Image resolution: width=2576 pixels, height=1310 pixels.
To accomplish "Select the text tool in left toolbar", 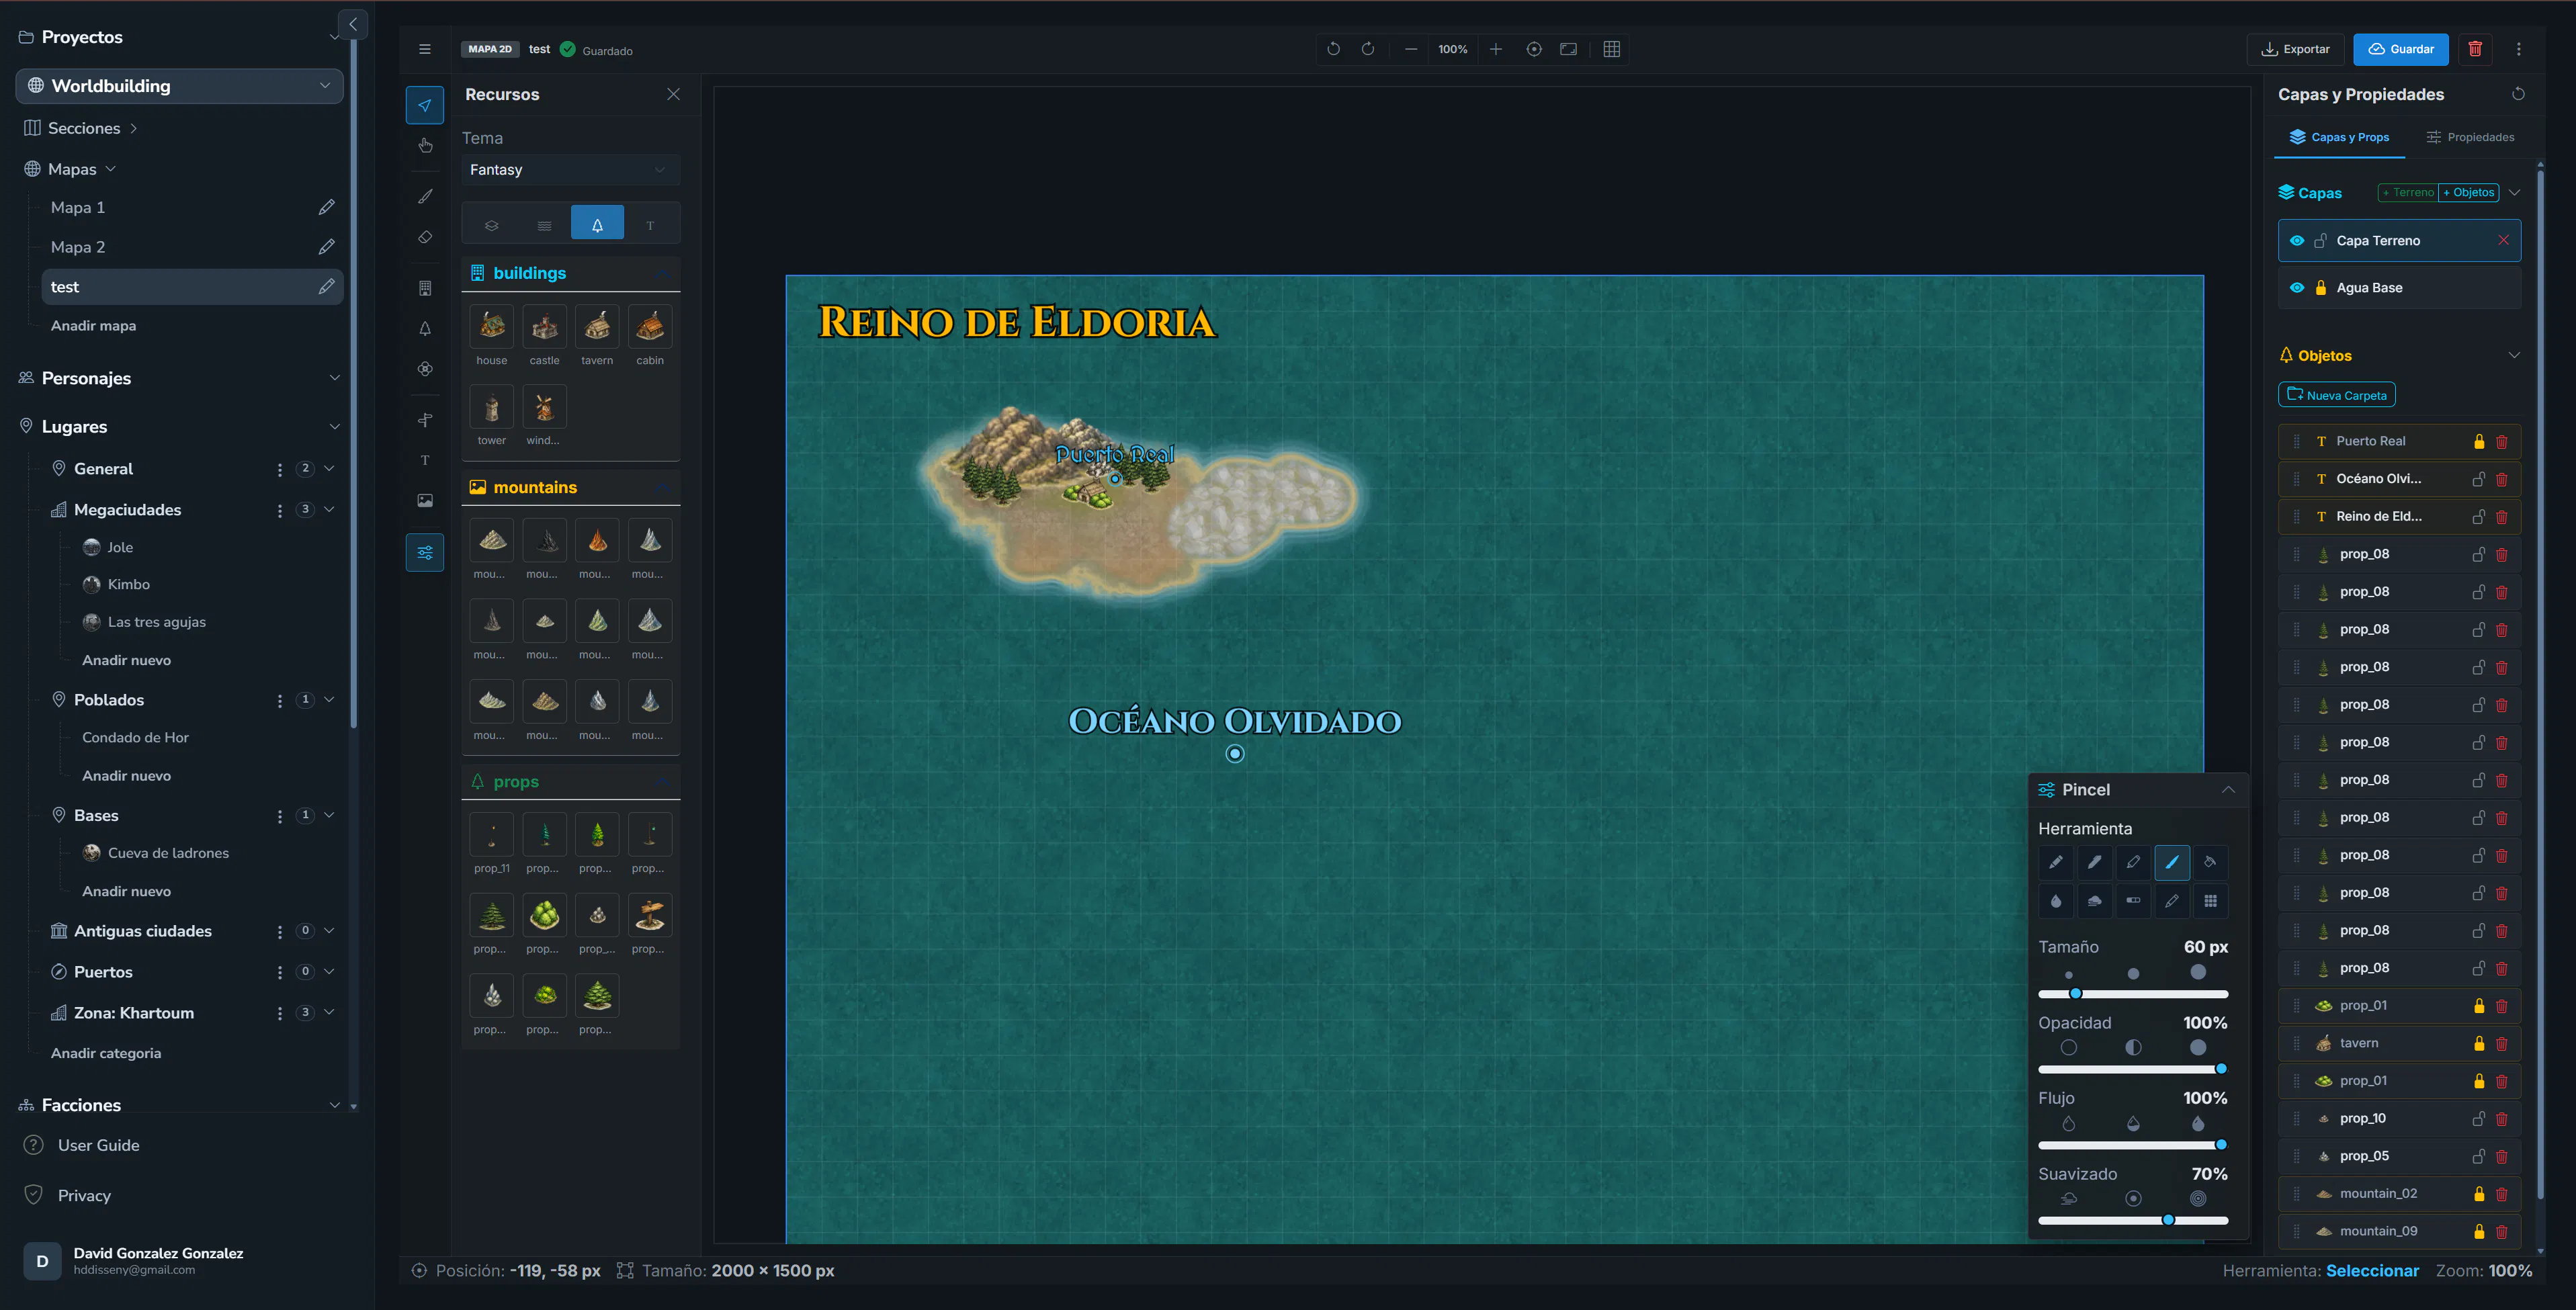I will pyautogui.click(x=425, y=460).
